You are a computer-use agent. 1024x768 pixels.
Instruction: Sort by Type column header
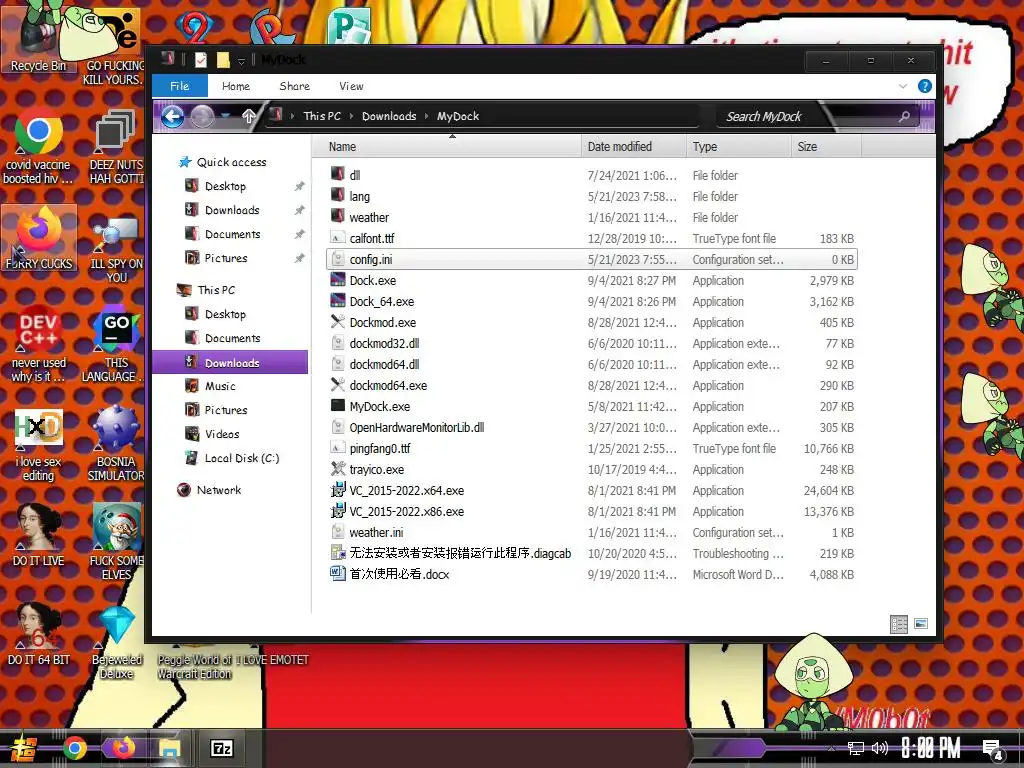[x=738, y=147]
